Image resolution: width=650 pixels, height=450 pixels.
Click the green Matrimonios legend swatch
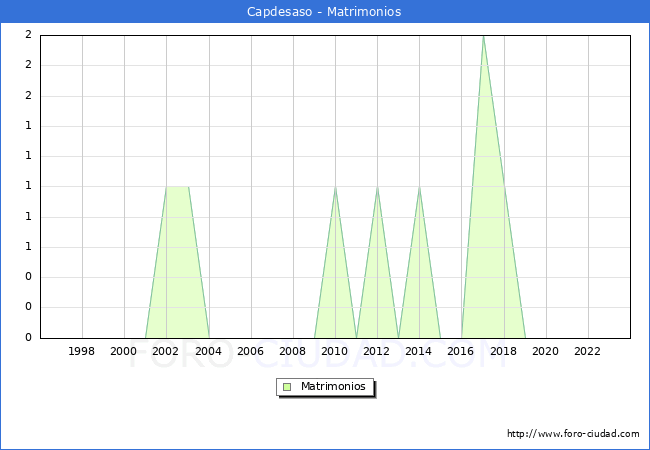click(x=287, y=387)
